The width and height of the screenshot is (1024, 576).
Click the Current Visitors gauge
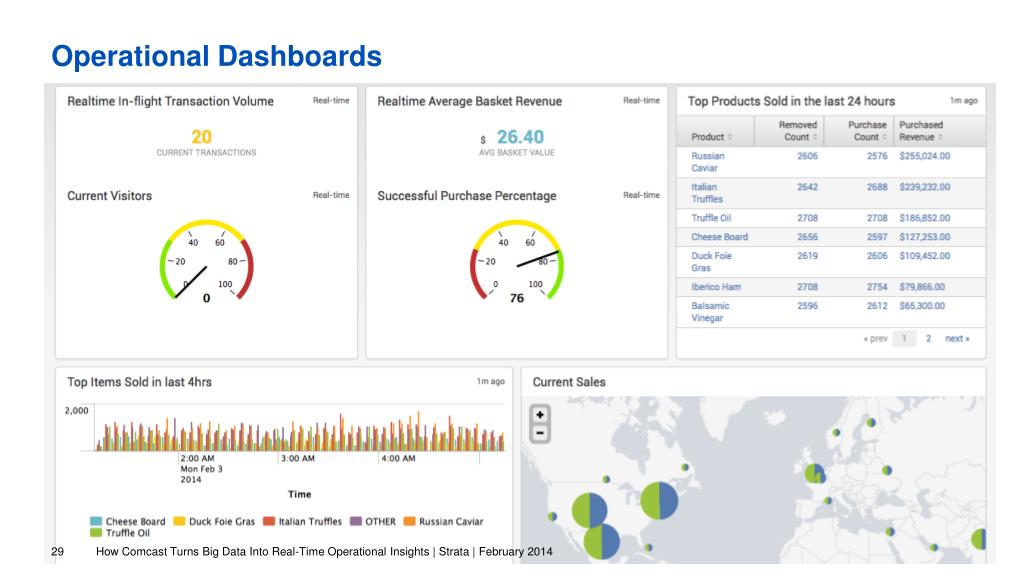click(x=206, y=261)
